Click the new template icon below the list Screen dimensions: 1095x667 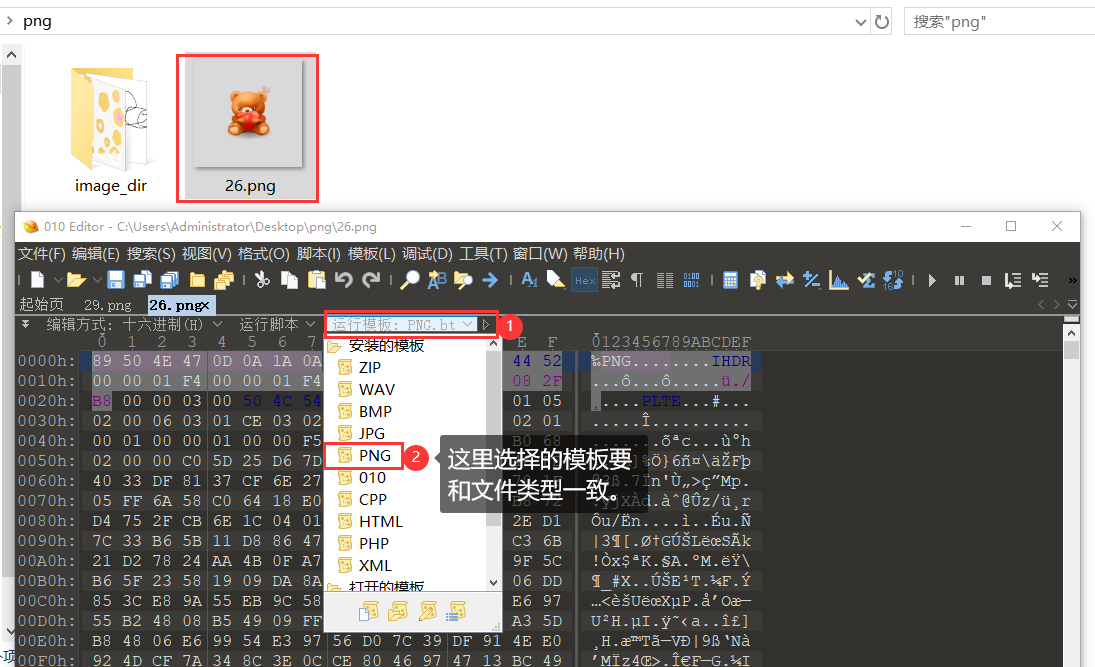[369, 611]
